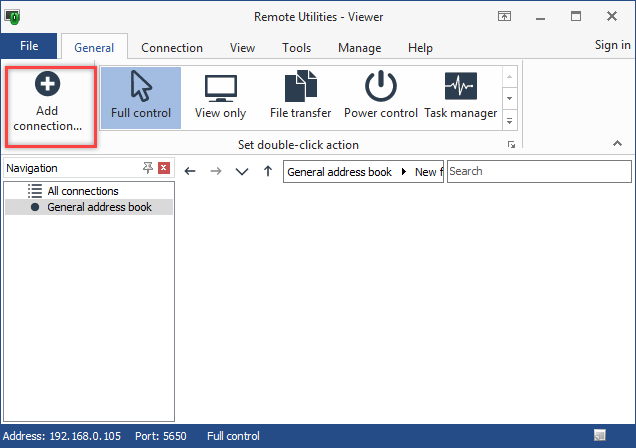This screenshot has height=448, width=636.
Task: Go back with the left arrow
Action: [191, 172]
